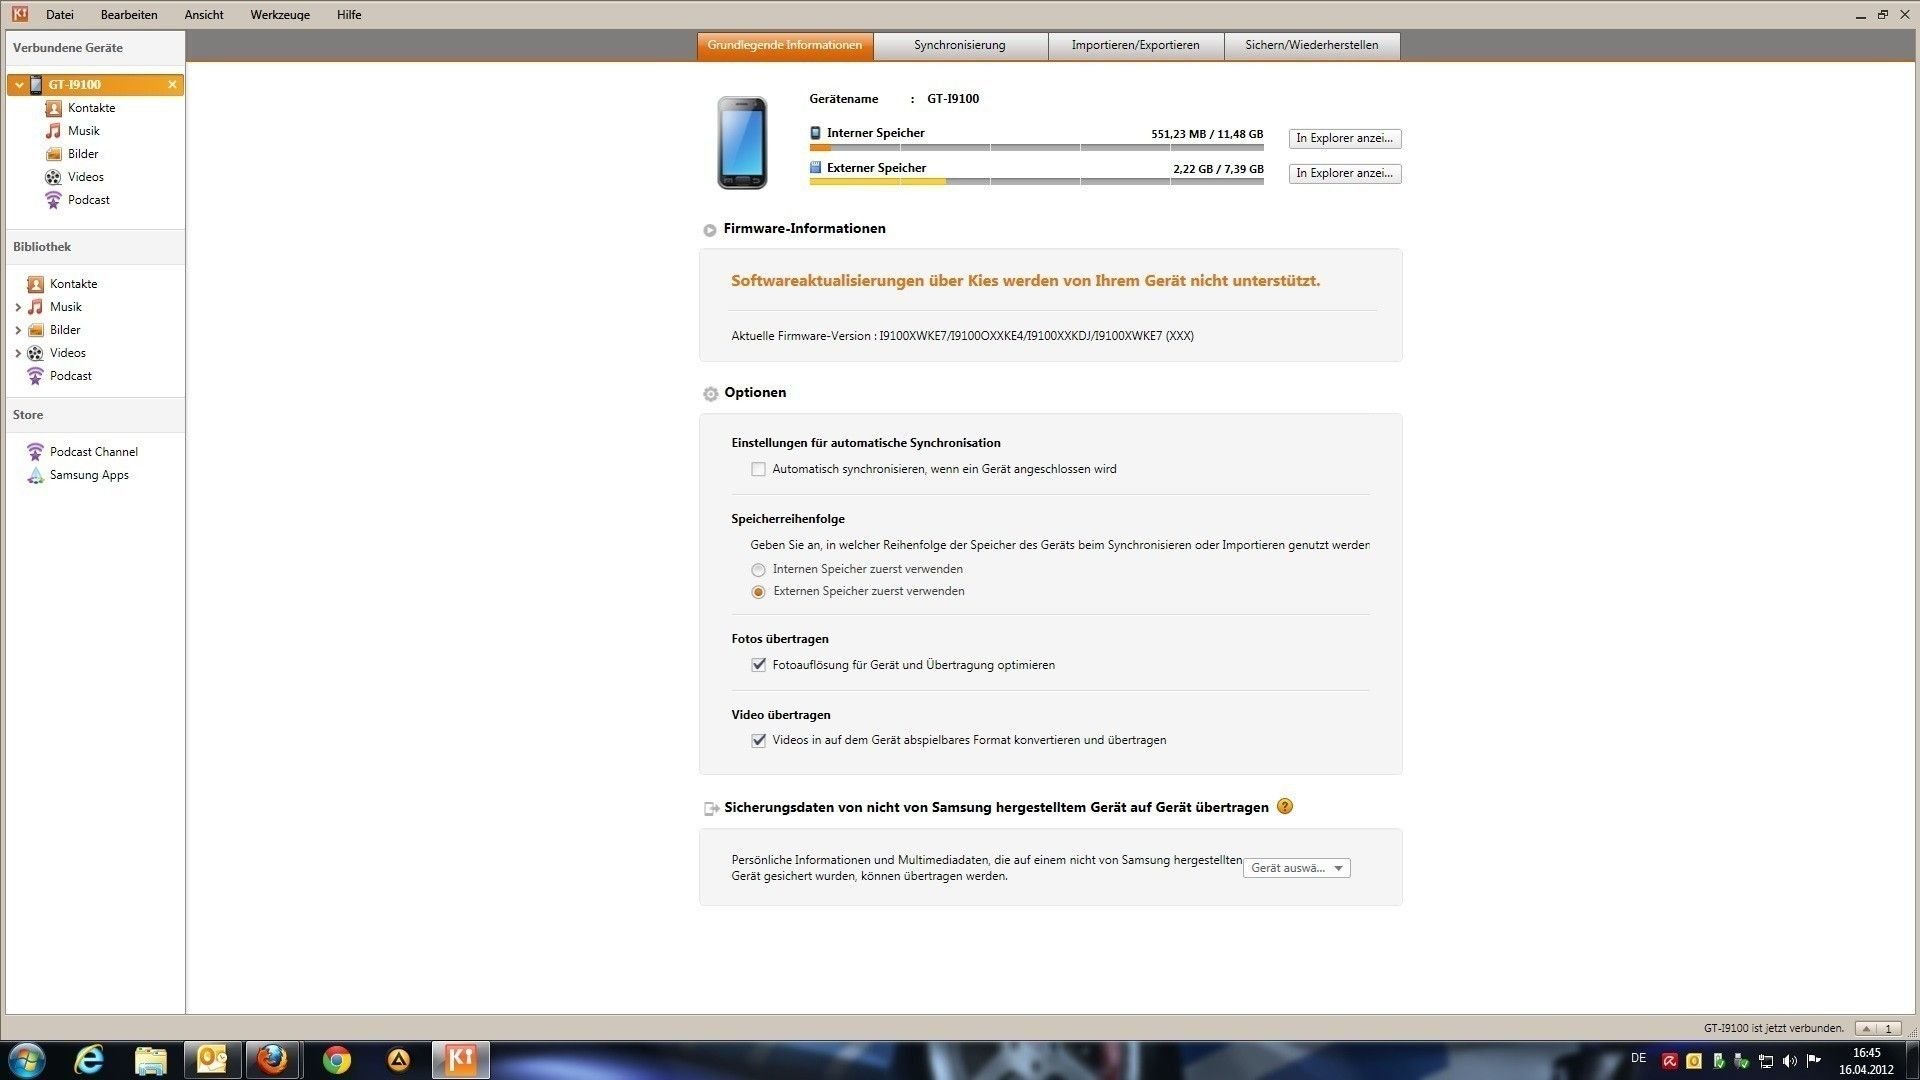1920x1080 pixels.
Task: Open Avira antivirus tray icon
Action: click(x=1669, y=1061)
